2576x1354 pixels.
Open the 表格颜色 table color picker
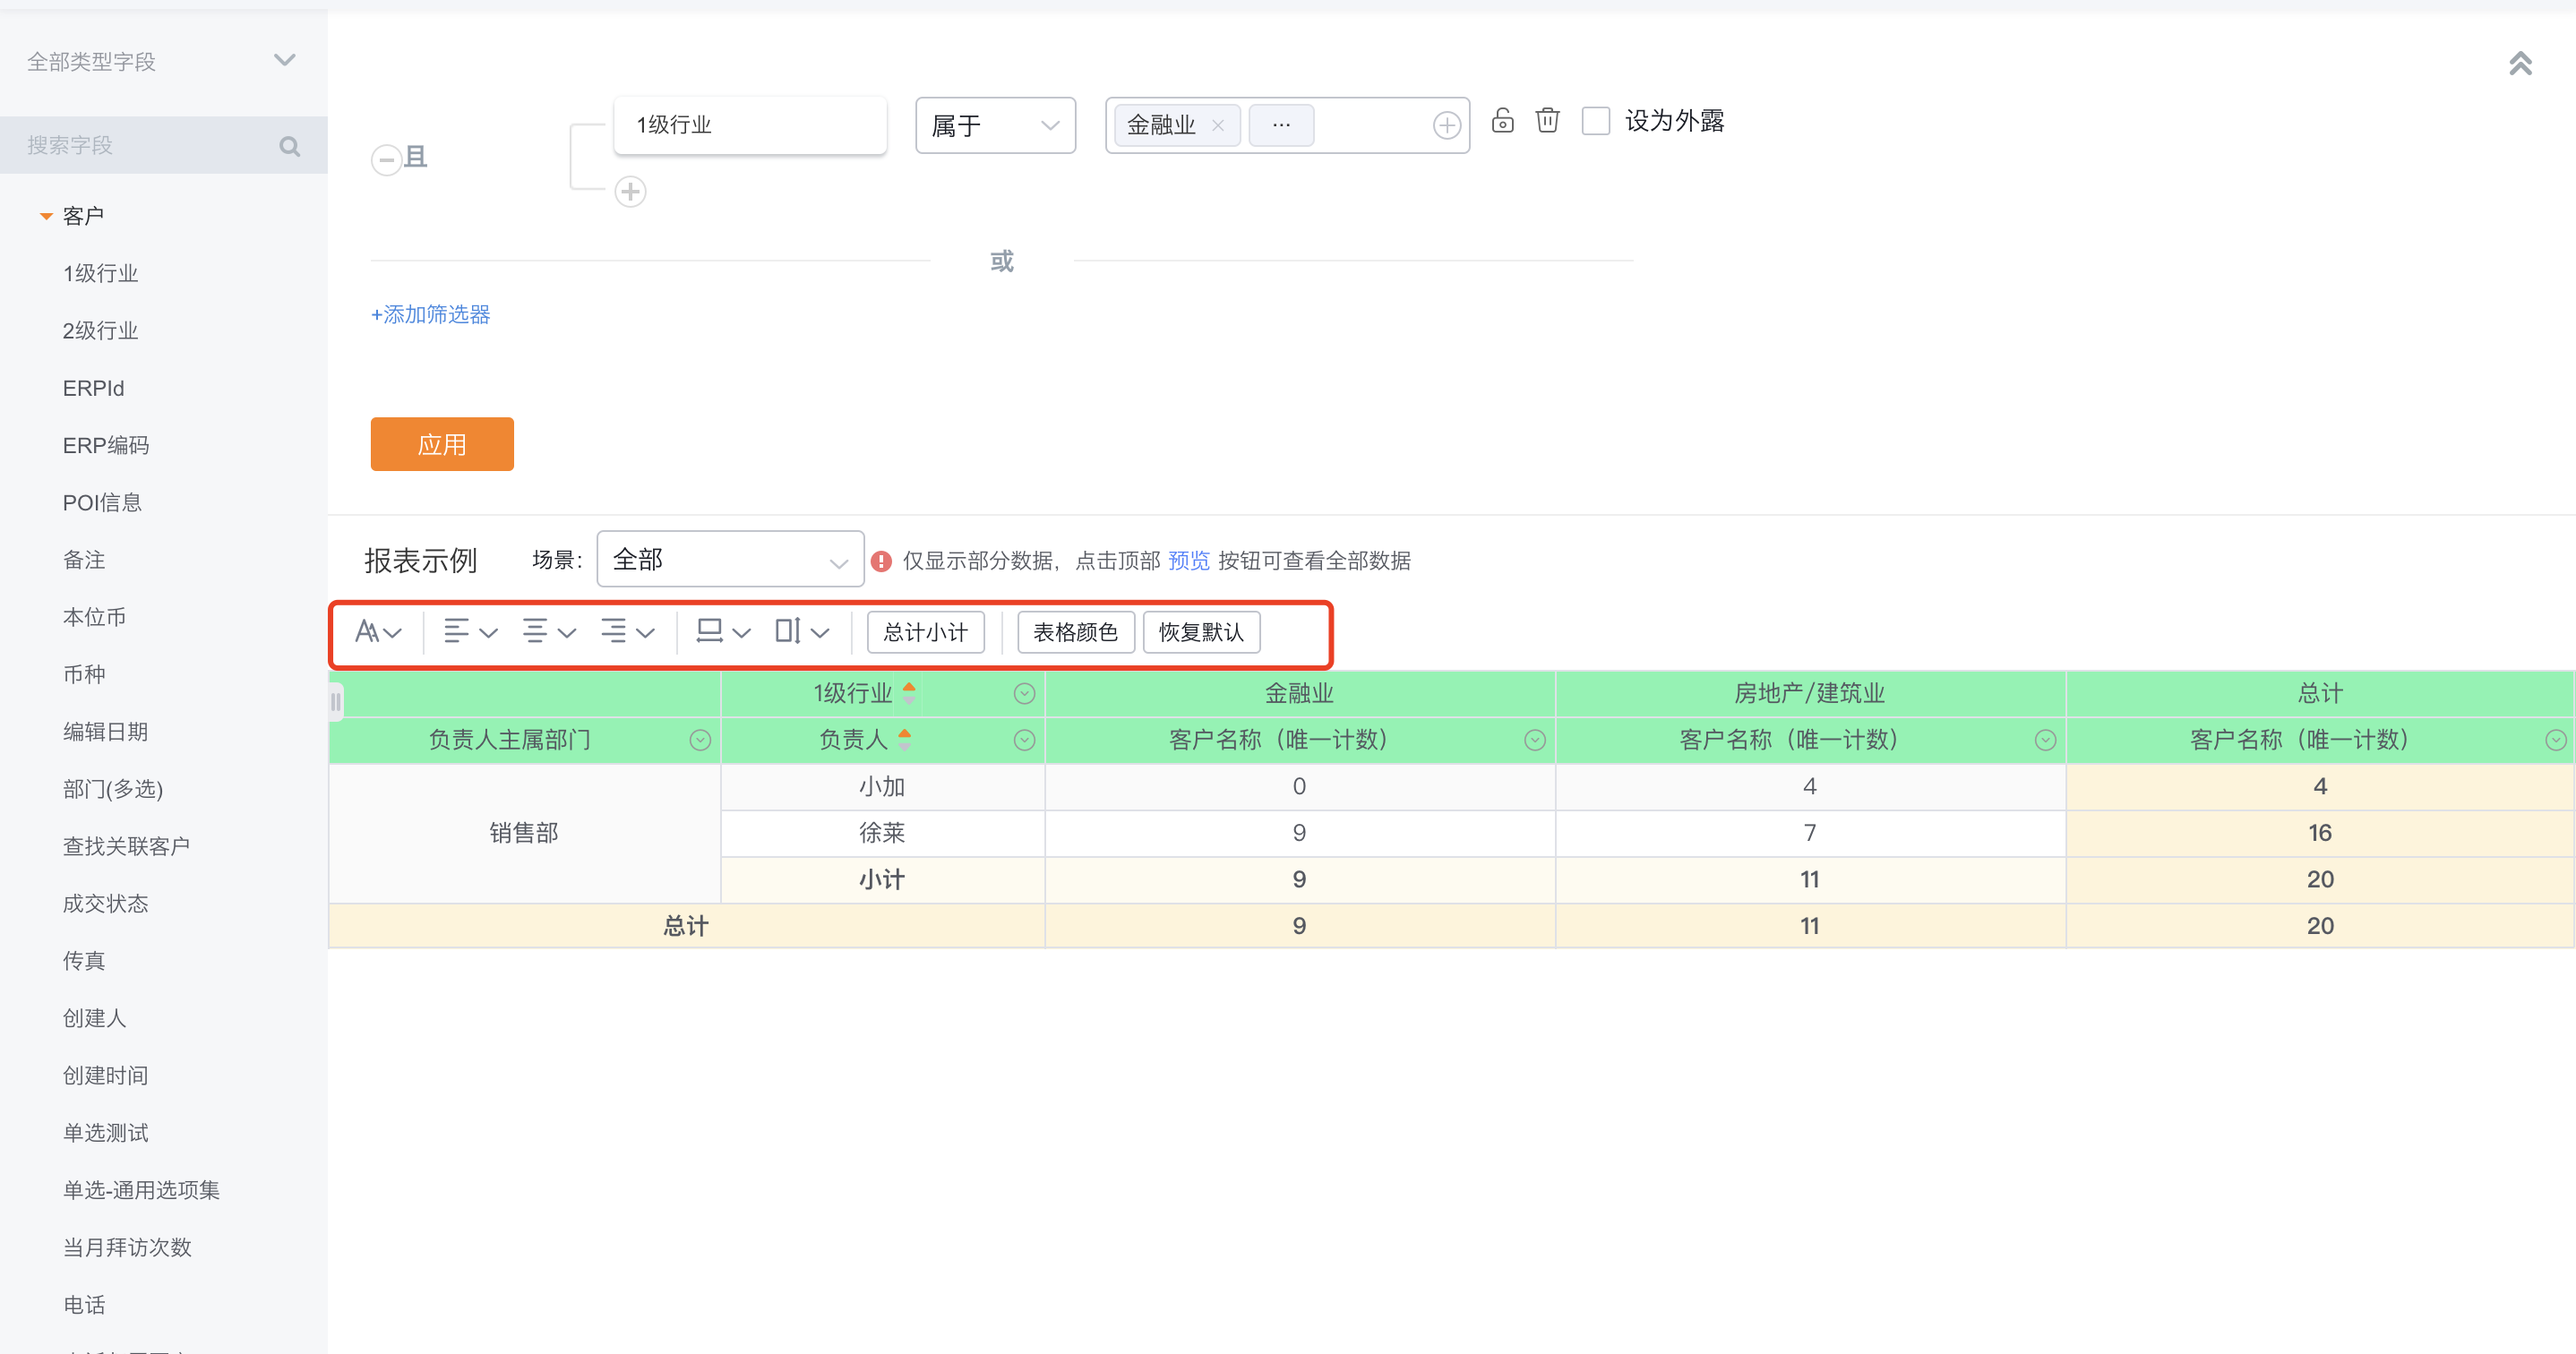point(1075,631)
